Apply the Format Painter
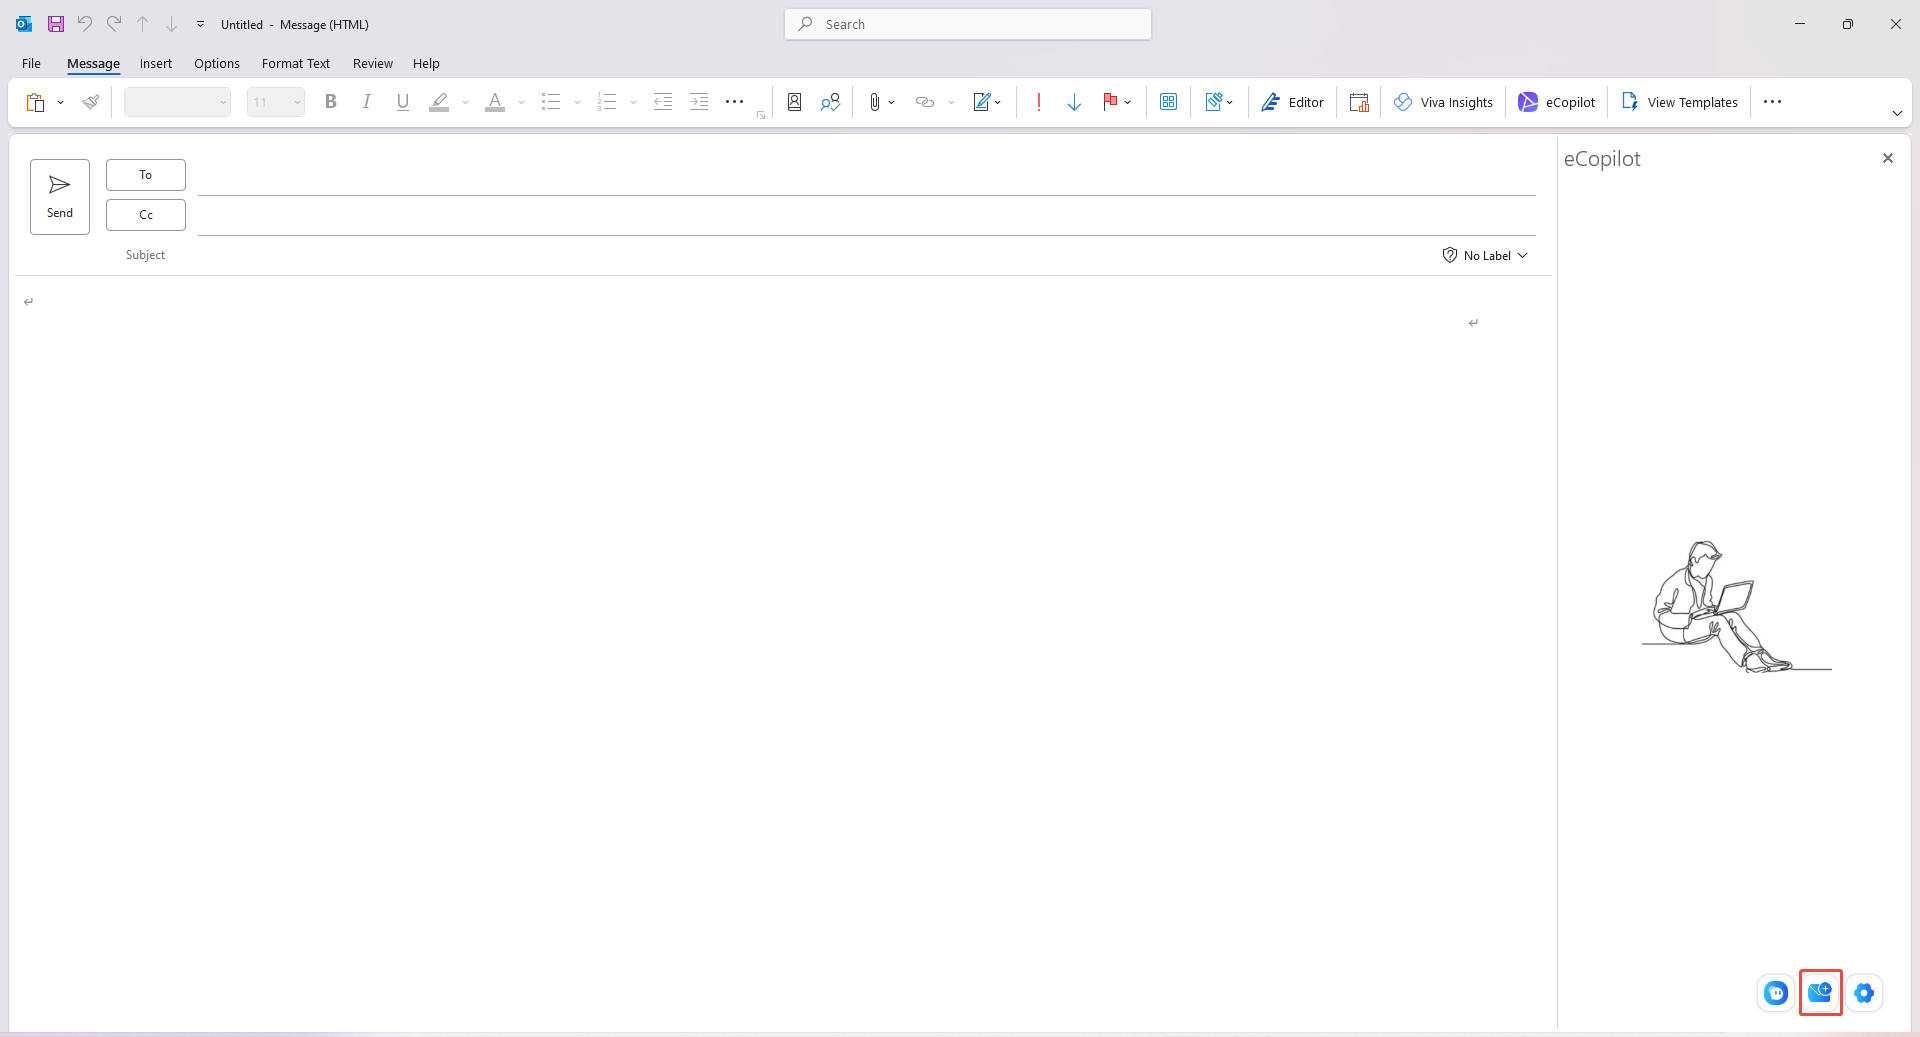Image resolution: width=1920 pixels, height=1037 pixels. click(91, 102)
